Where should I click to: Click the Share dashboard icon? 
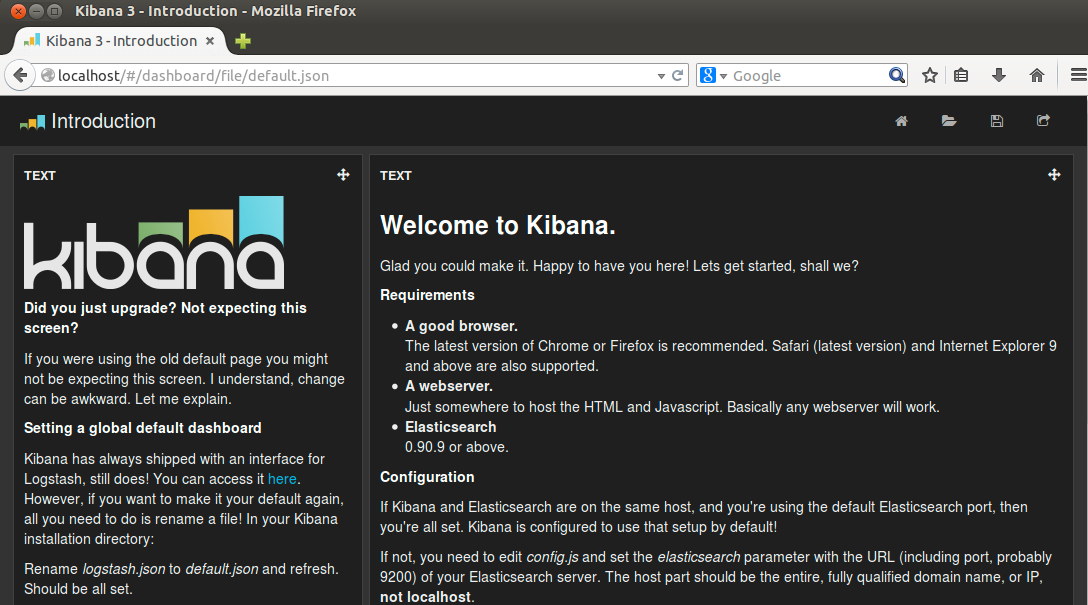(1043, 121)
